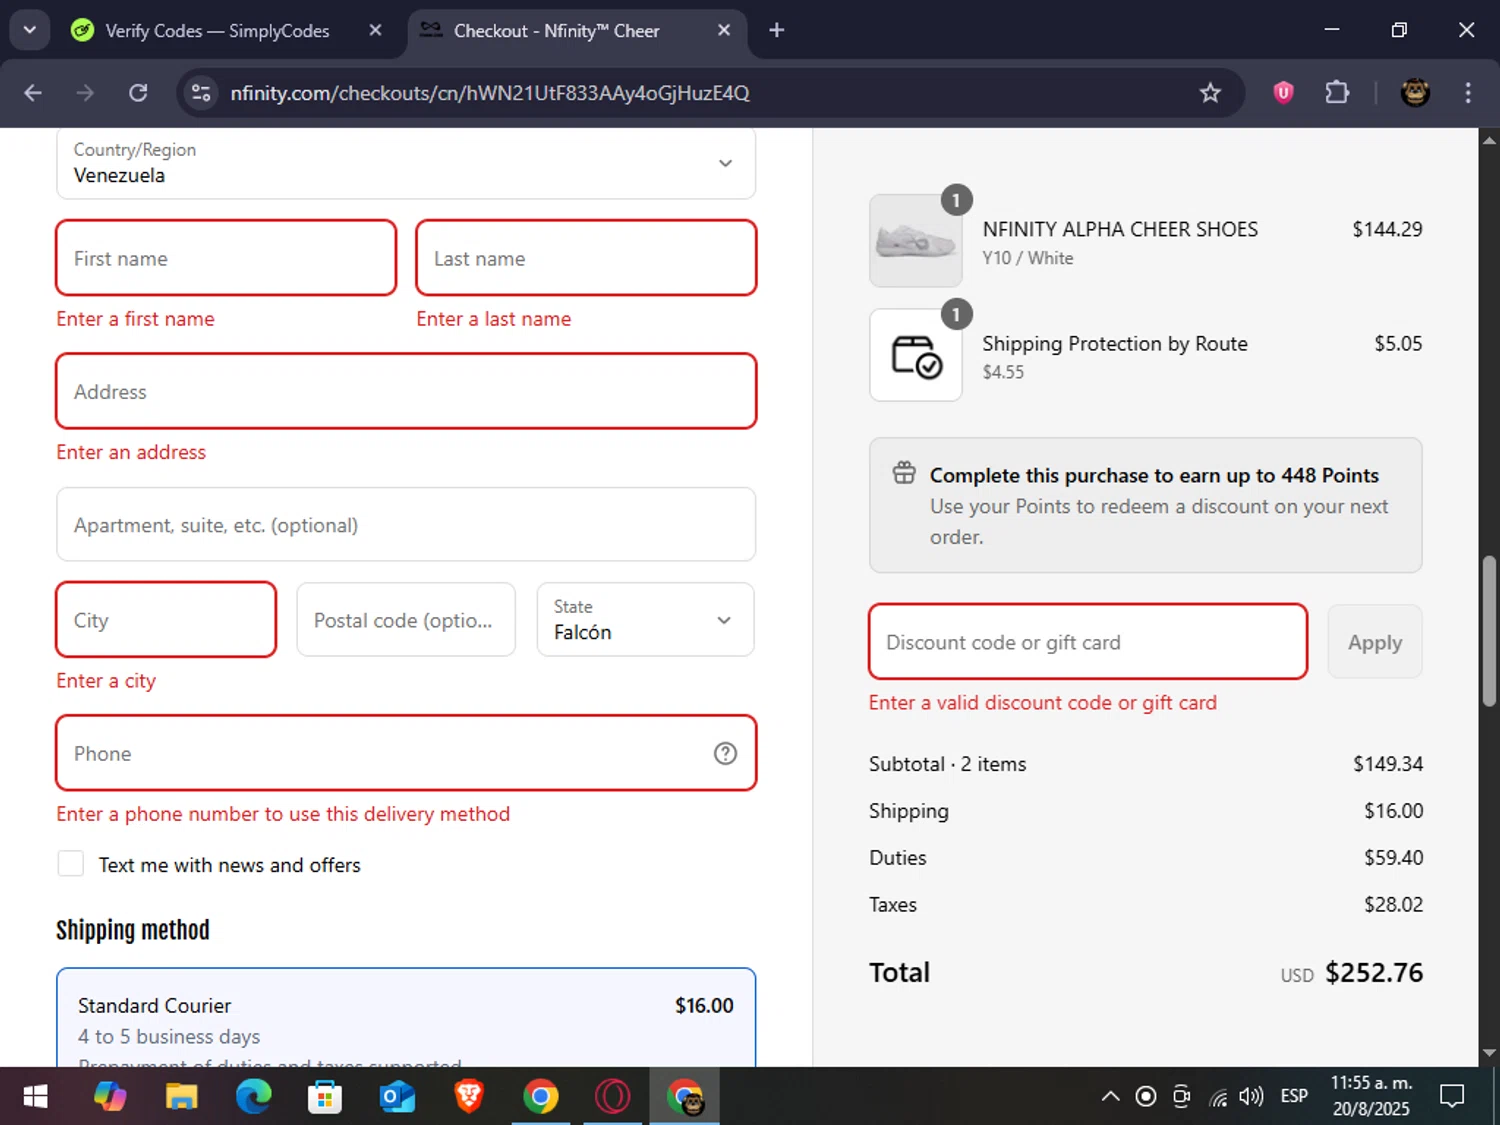Open Brave browser from the taskbar
Screen dimensions: 1500x1125
pos(469,1097)
